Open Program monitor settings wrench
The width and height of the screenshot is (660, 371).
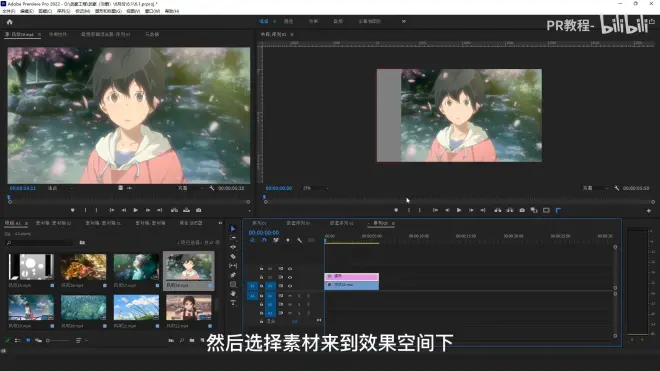pyautogui.click(x=617, y=188)
